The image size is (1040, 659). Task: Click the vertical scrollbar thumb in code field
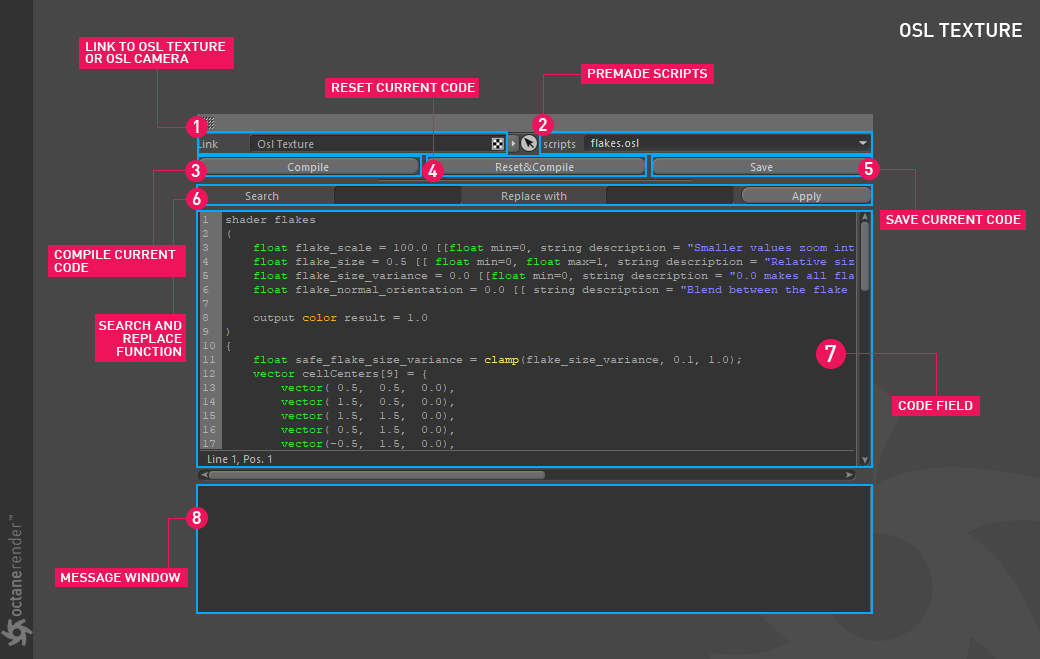click(x=864, y=258)
